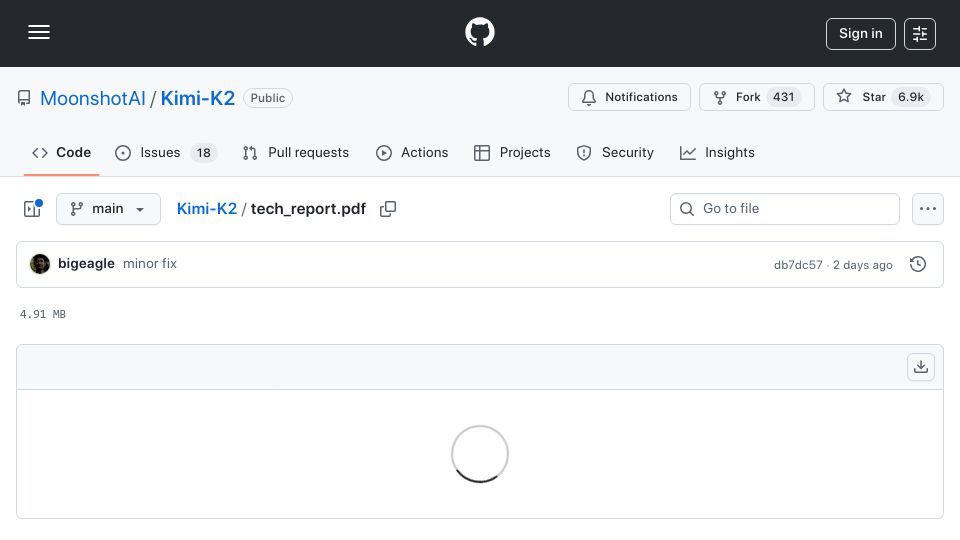The height and width of the screenshot is (540, 960).
Task: Open the Security tab
Action: click(x=615, y=152)
